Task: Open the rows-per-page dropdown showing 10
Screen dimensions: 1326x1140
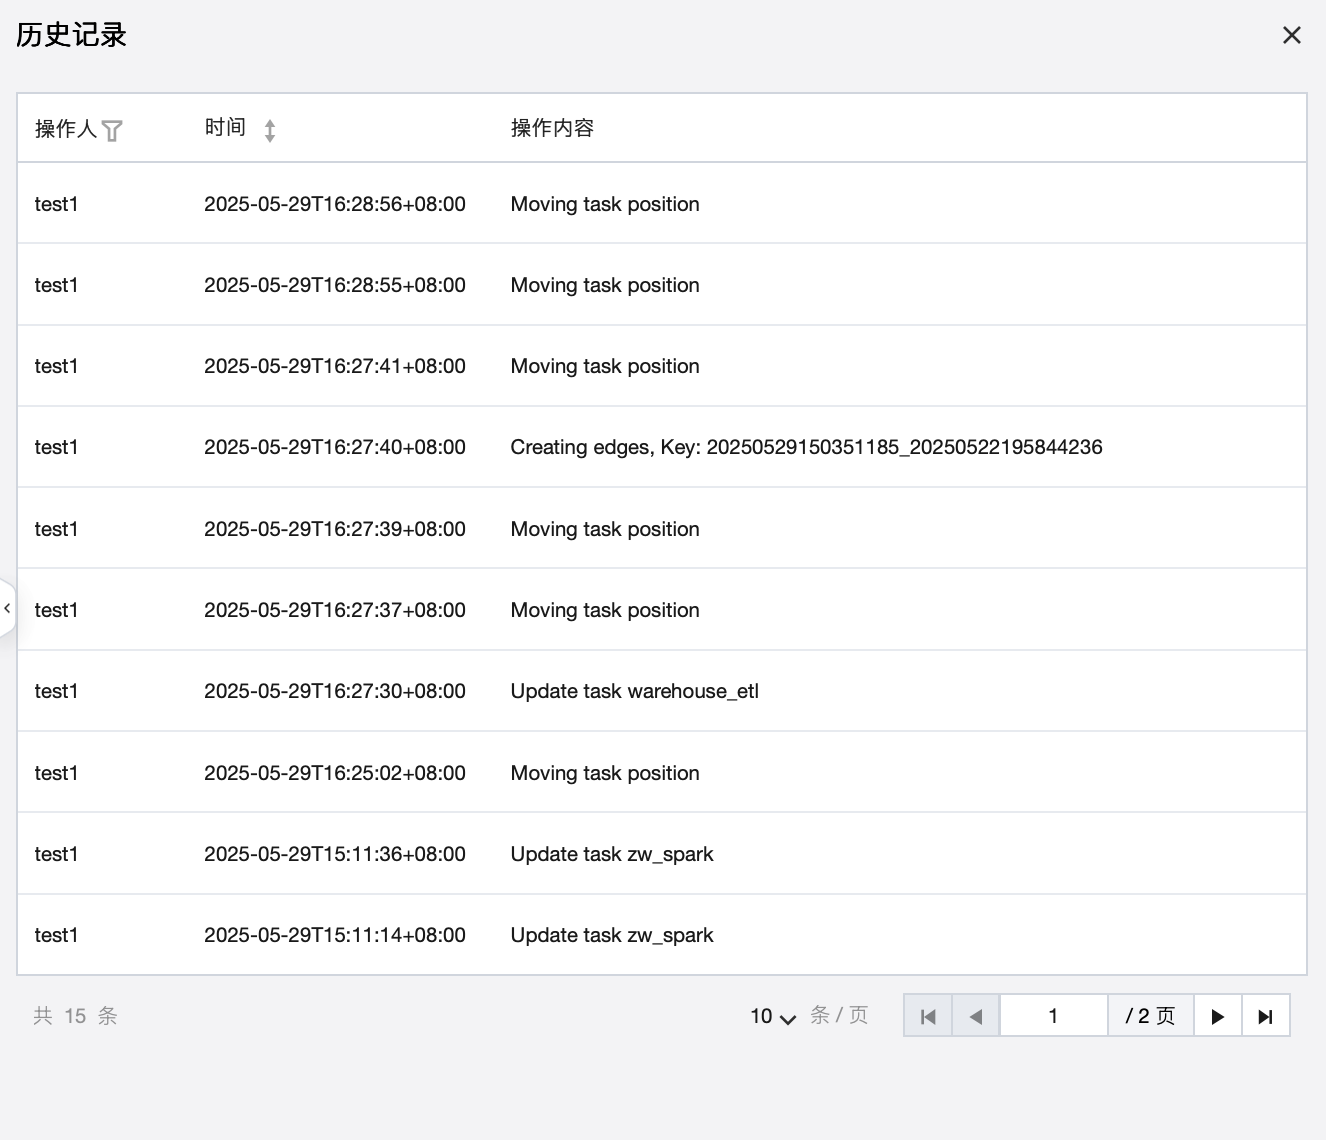Action: tap(773, 1016)
